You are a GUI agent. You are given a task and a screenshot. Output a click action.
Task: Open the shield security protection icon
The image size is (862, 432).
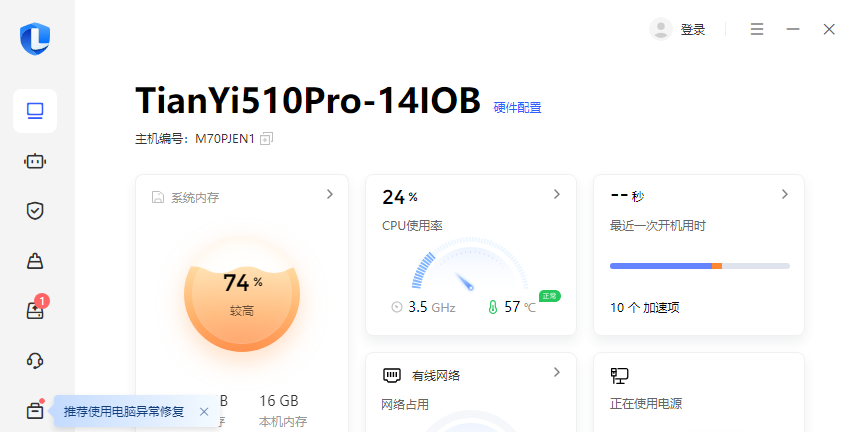[35, 211]
